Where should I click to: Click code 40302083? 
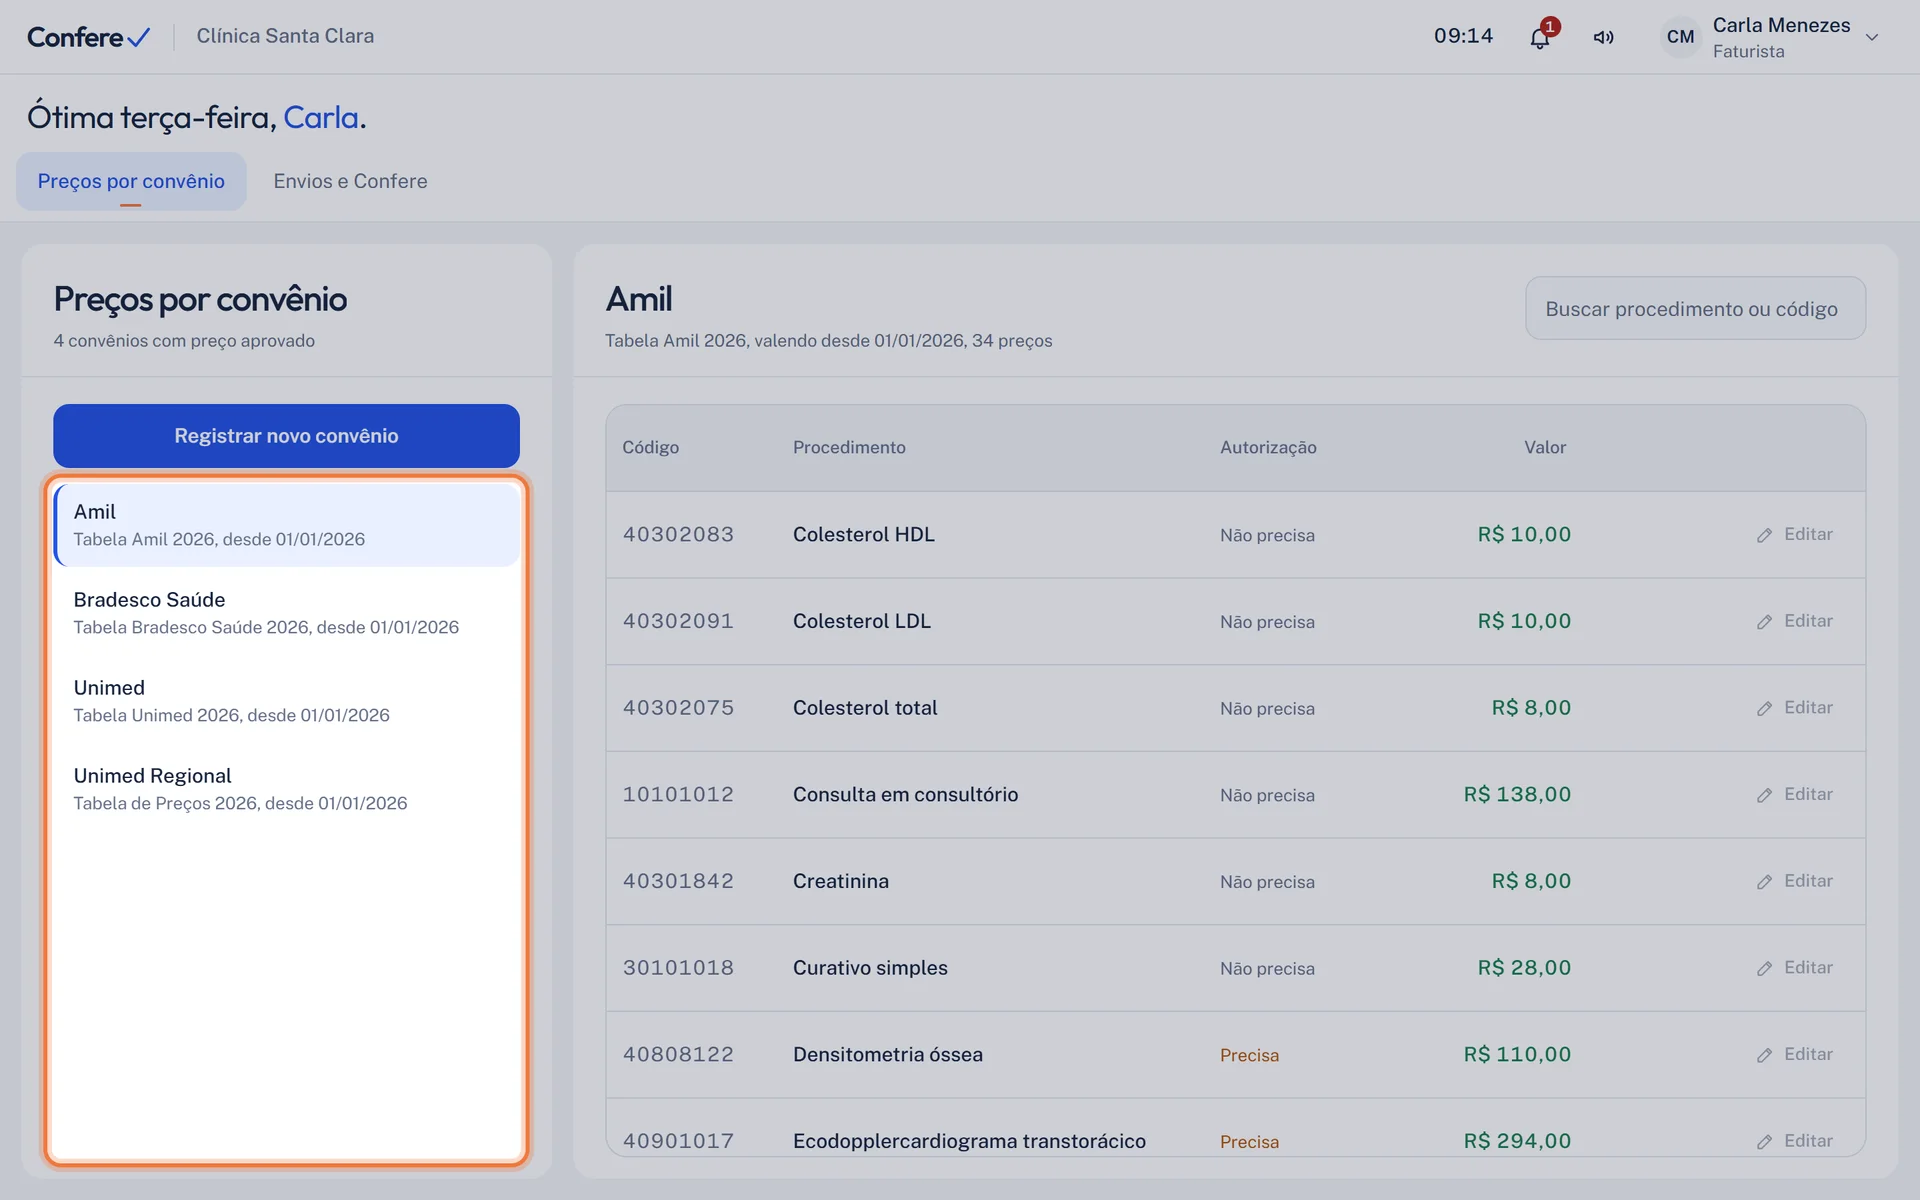point(678,534)
